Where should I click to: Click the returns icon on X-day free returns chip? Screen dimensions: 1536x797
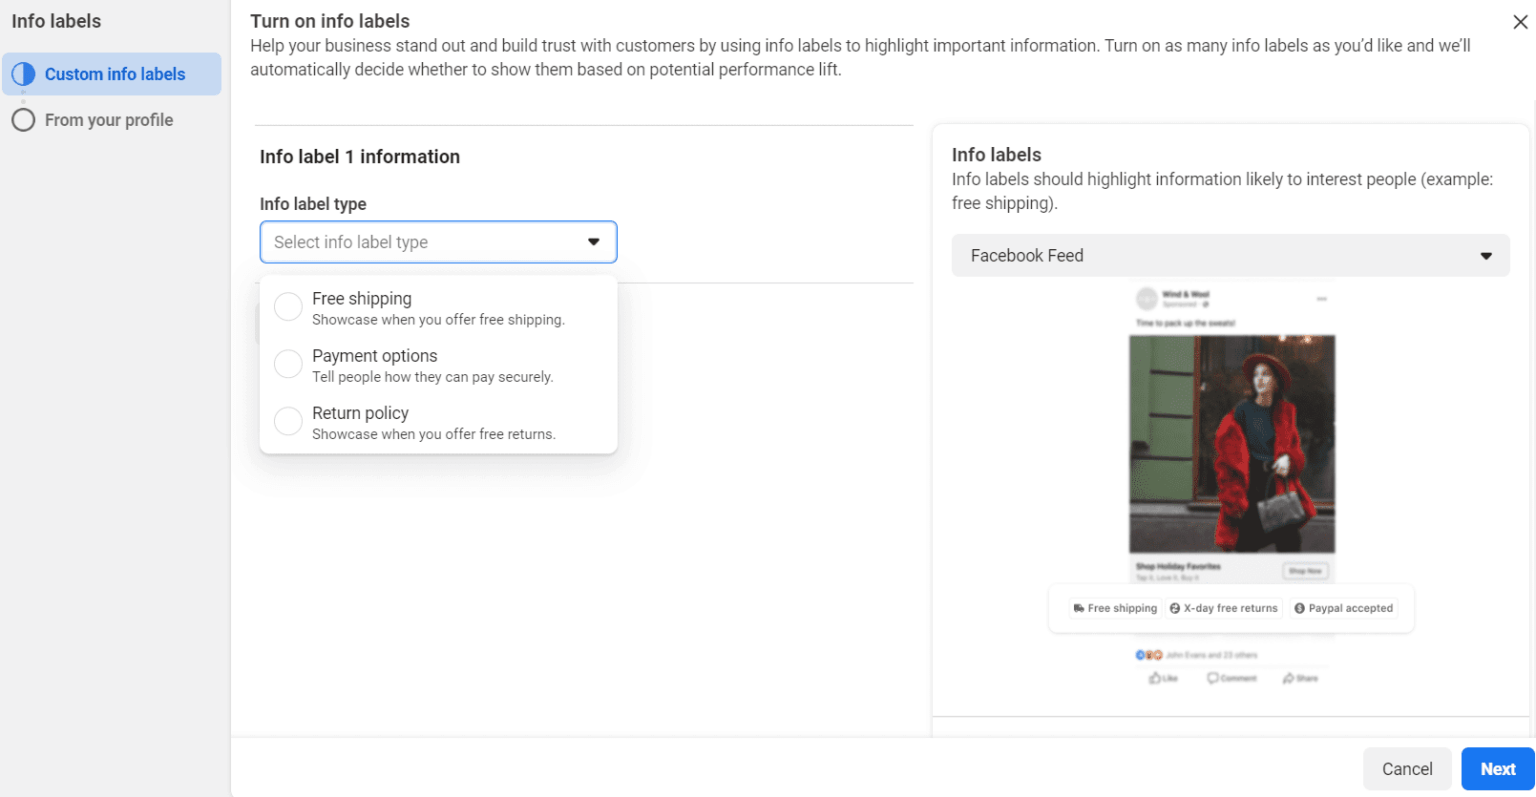click(x=1175, y=608)
